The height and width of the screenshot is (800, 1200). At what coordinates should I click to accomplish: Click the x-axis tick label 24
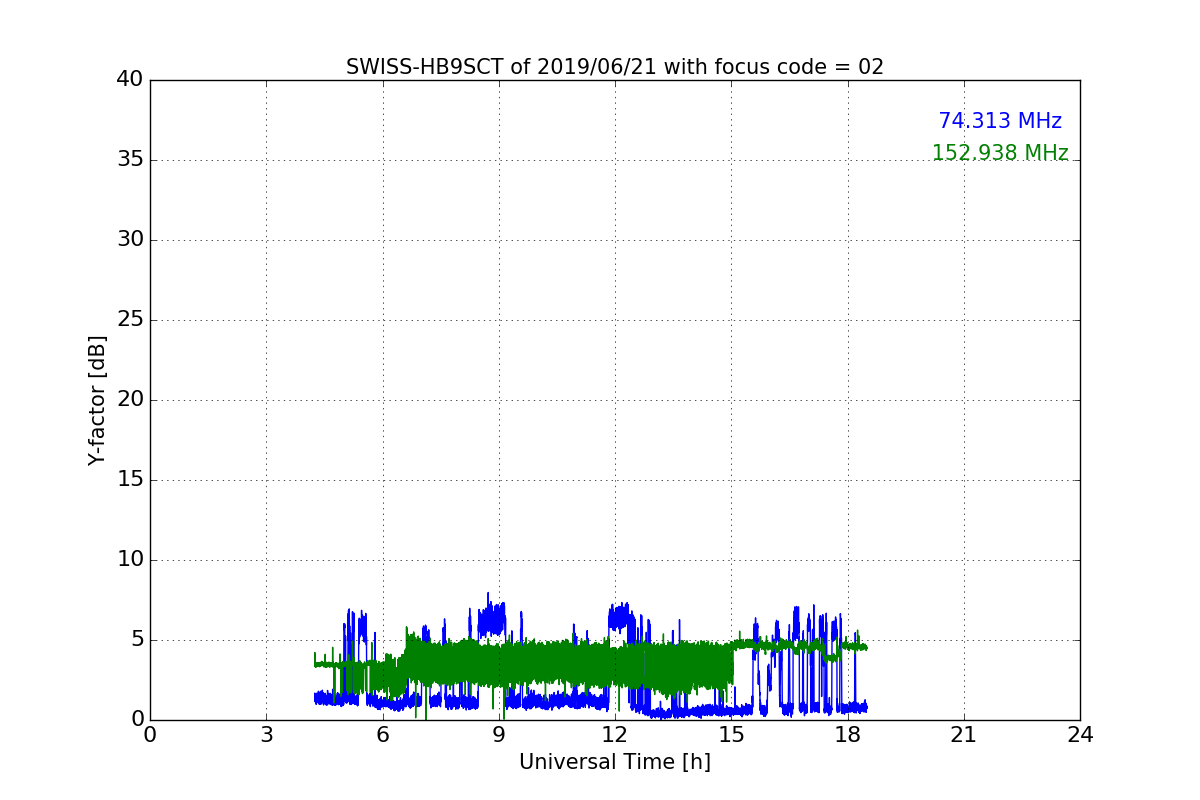pyautogui.click(x=1080, y=735)
